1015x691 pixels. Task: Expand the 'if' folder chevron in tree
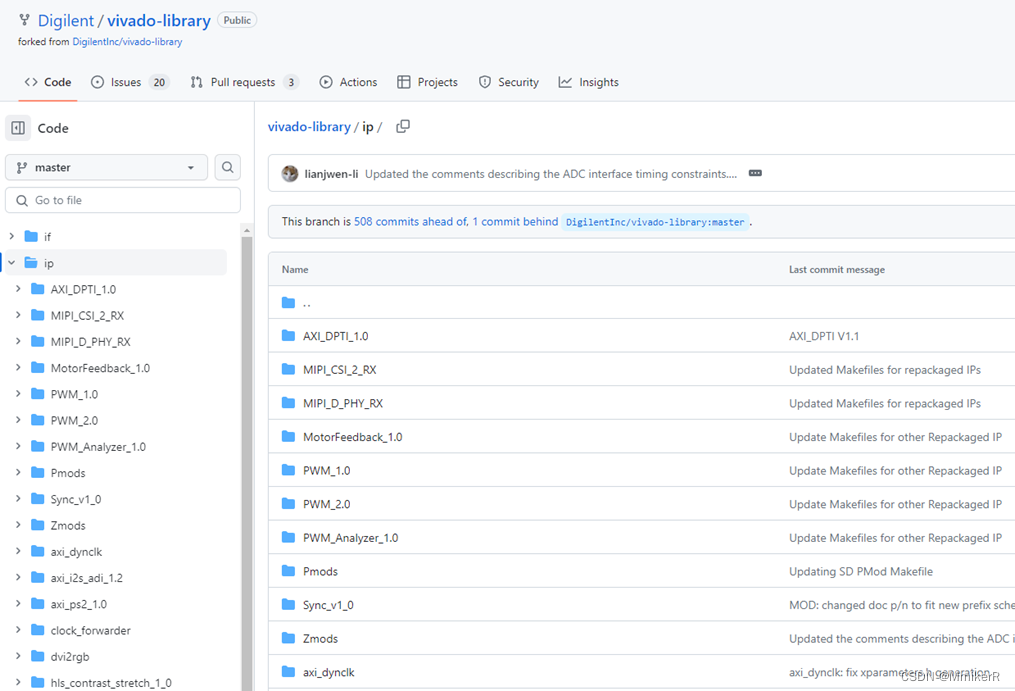(12, 236)
